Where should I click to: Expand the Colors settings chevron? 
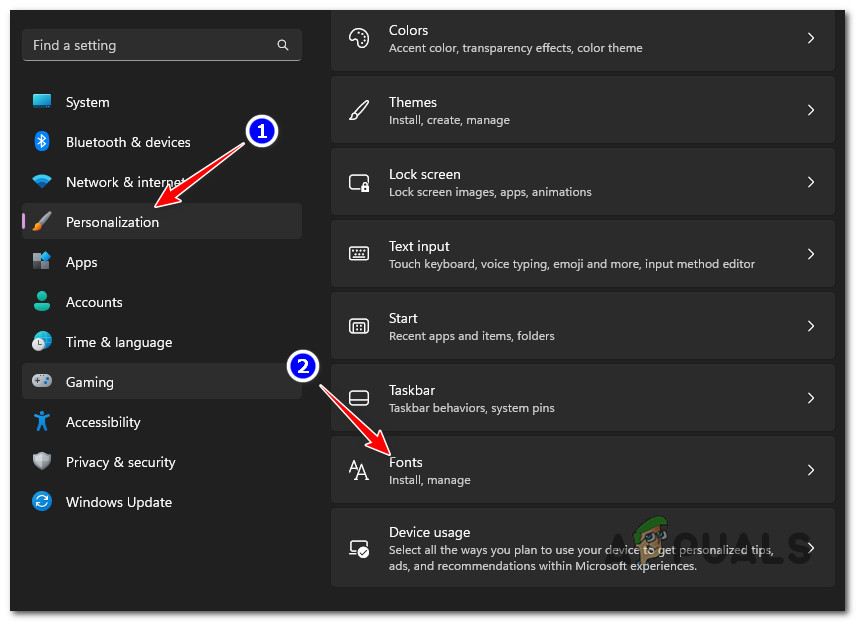click(x=811, y=37)
